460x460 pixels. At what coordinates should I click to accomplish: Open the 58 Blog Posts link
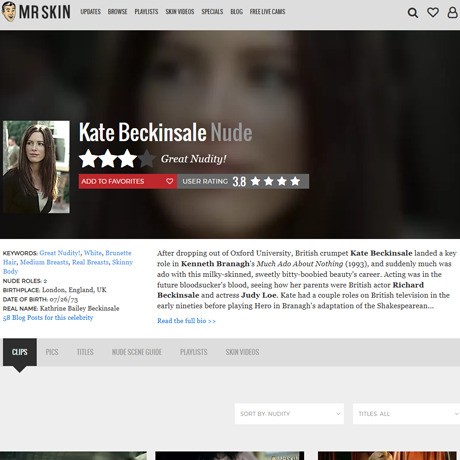(48, 318)
